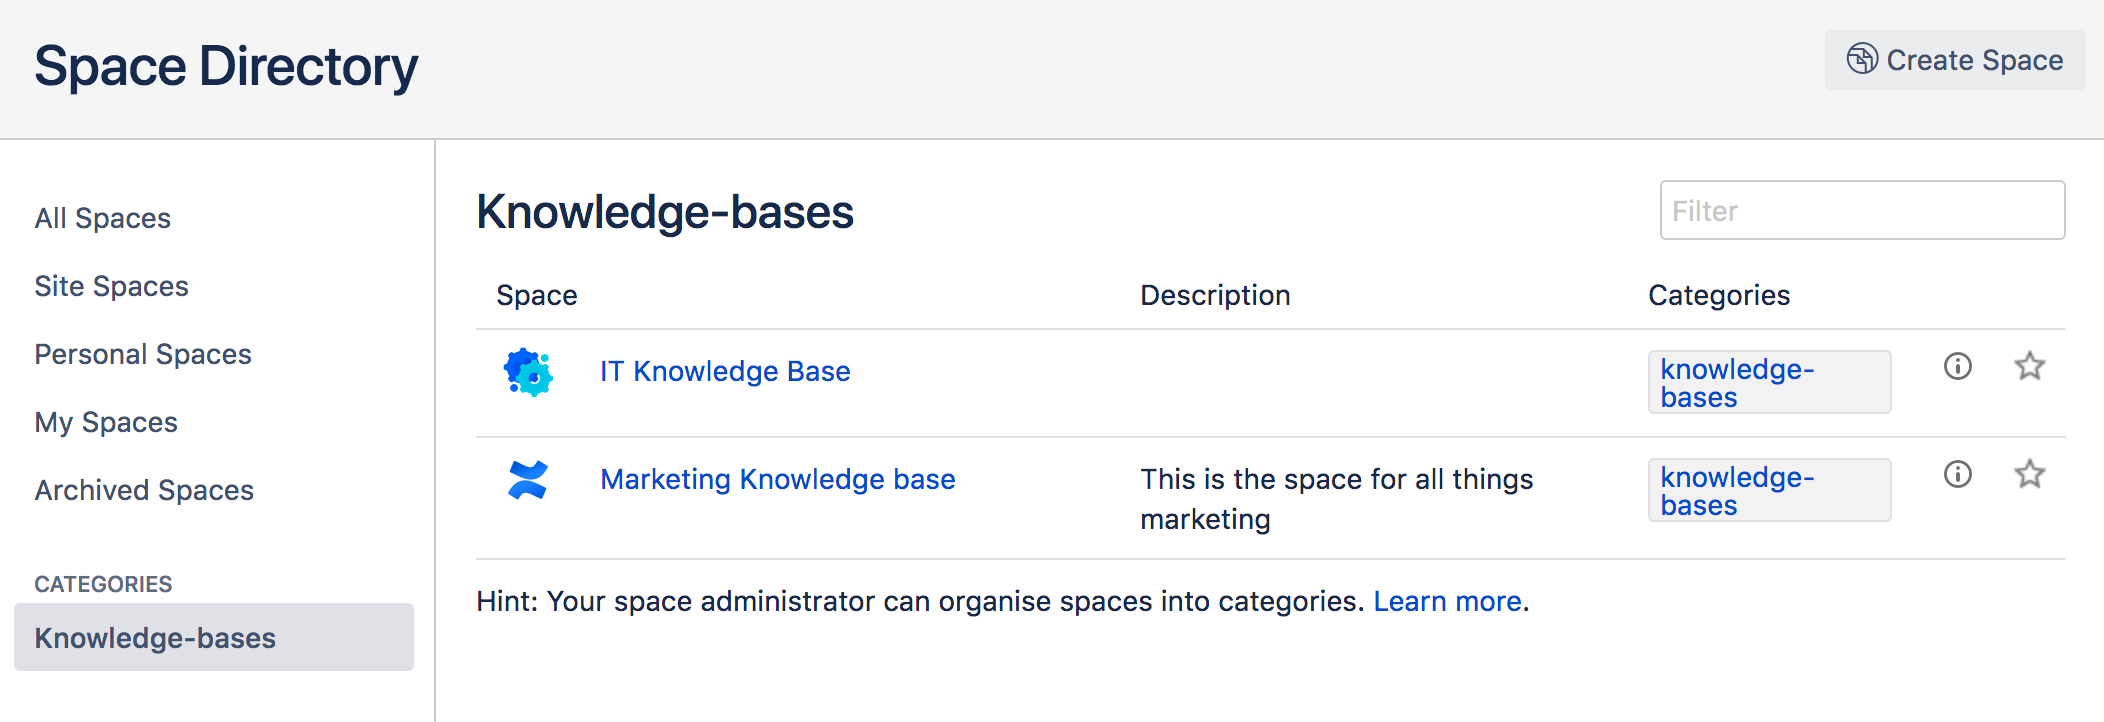Star the IT Knowledge Base space

[2029, 367]
